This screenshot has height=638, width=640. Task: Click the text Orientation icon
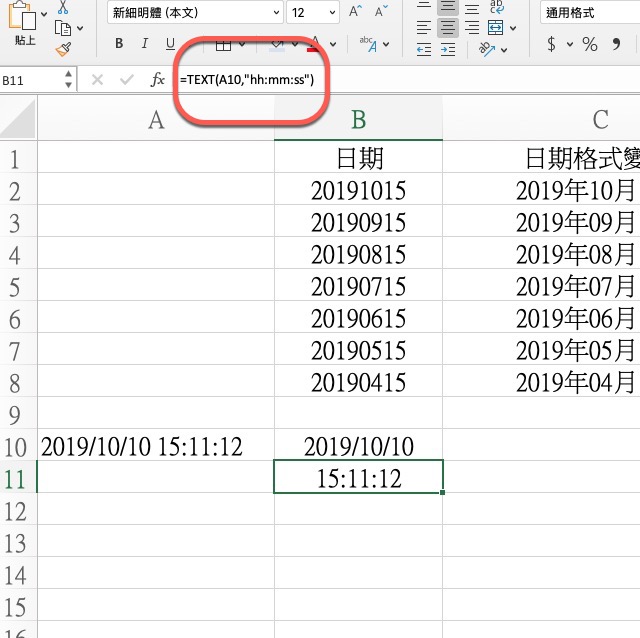tap(487, 49)
